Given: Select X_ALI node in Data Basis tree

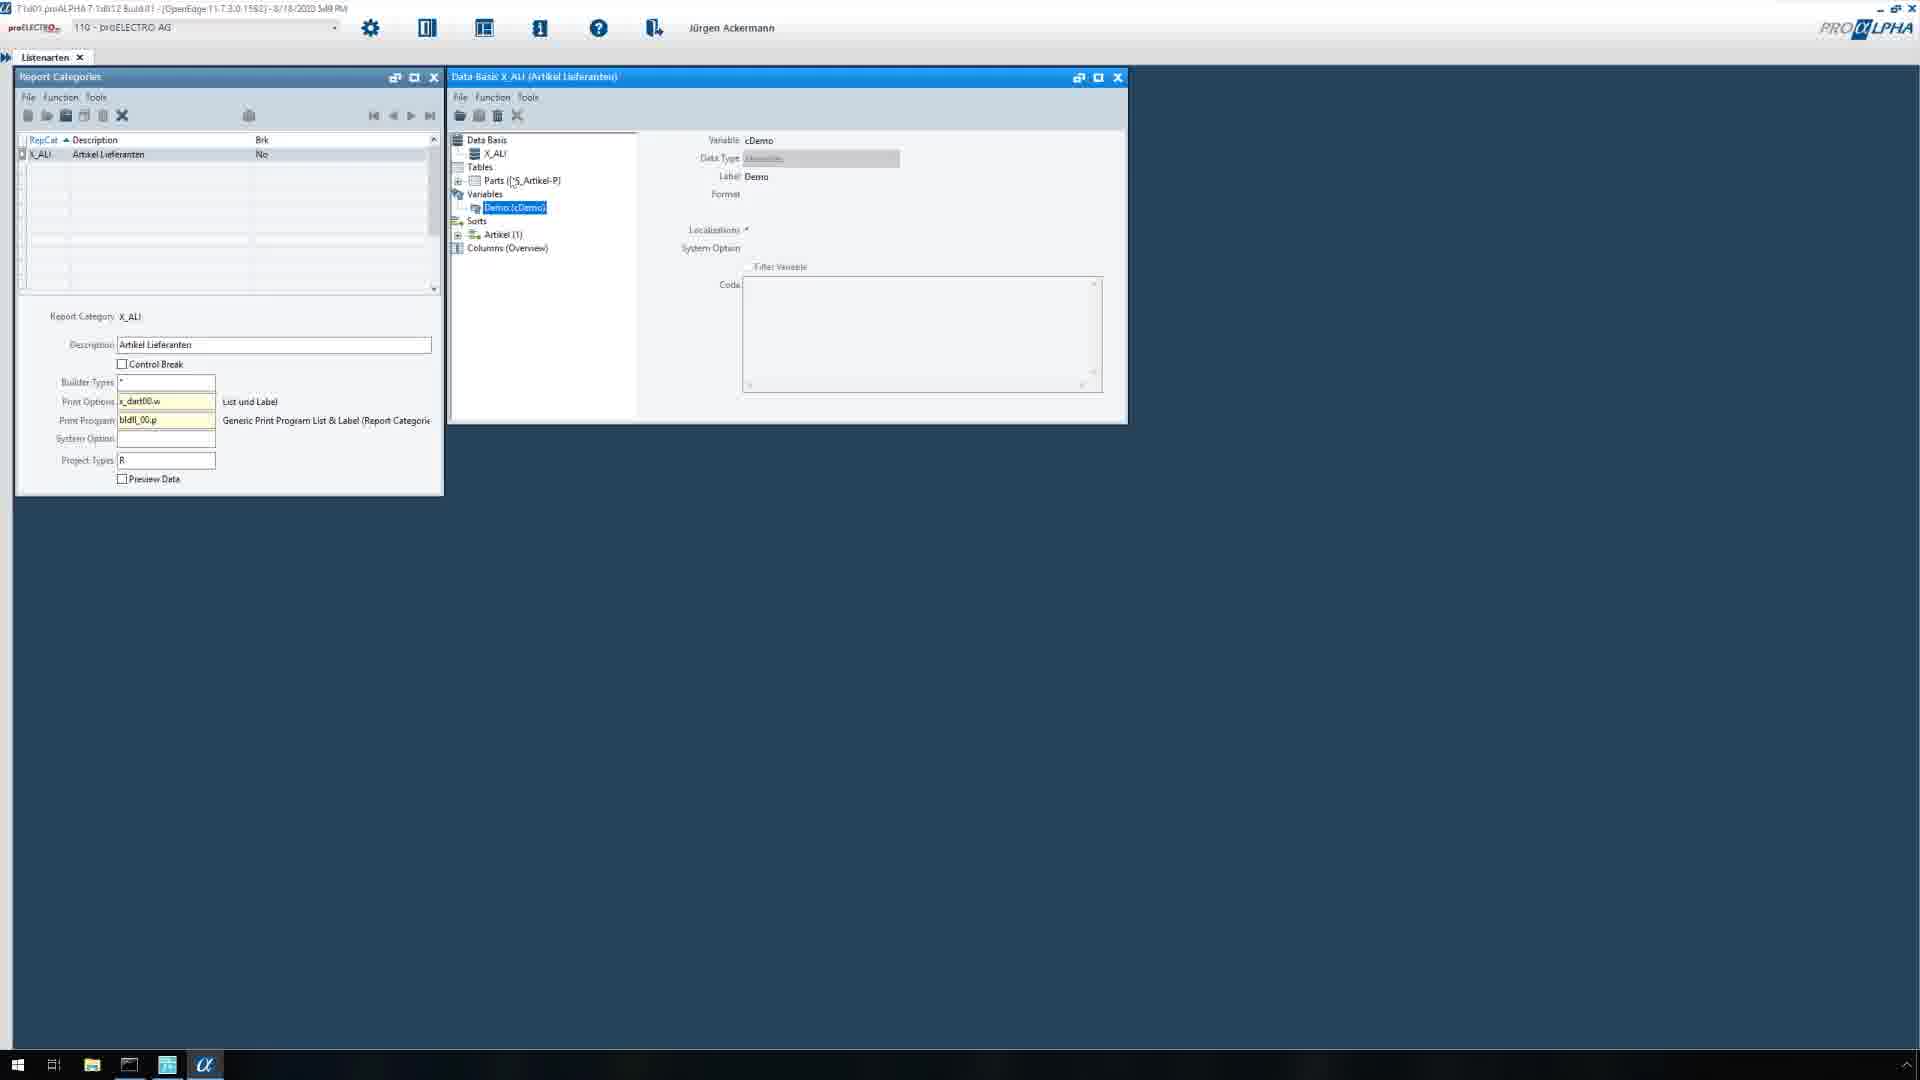Looking at the screenshot, I should 495,154.
